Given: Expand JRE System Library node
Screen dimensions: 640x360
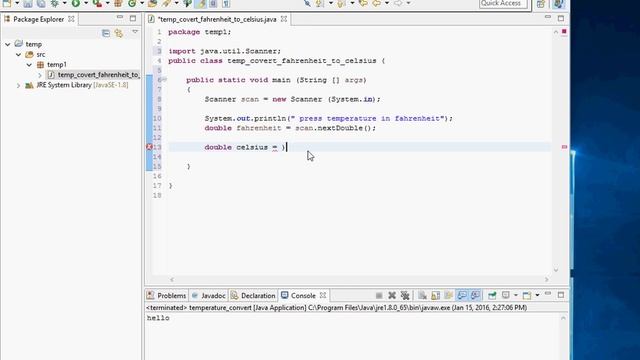Looking at the screenshot, I should (18, 85).
